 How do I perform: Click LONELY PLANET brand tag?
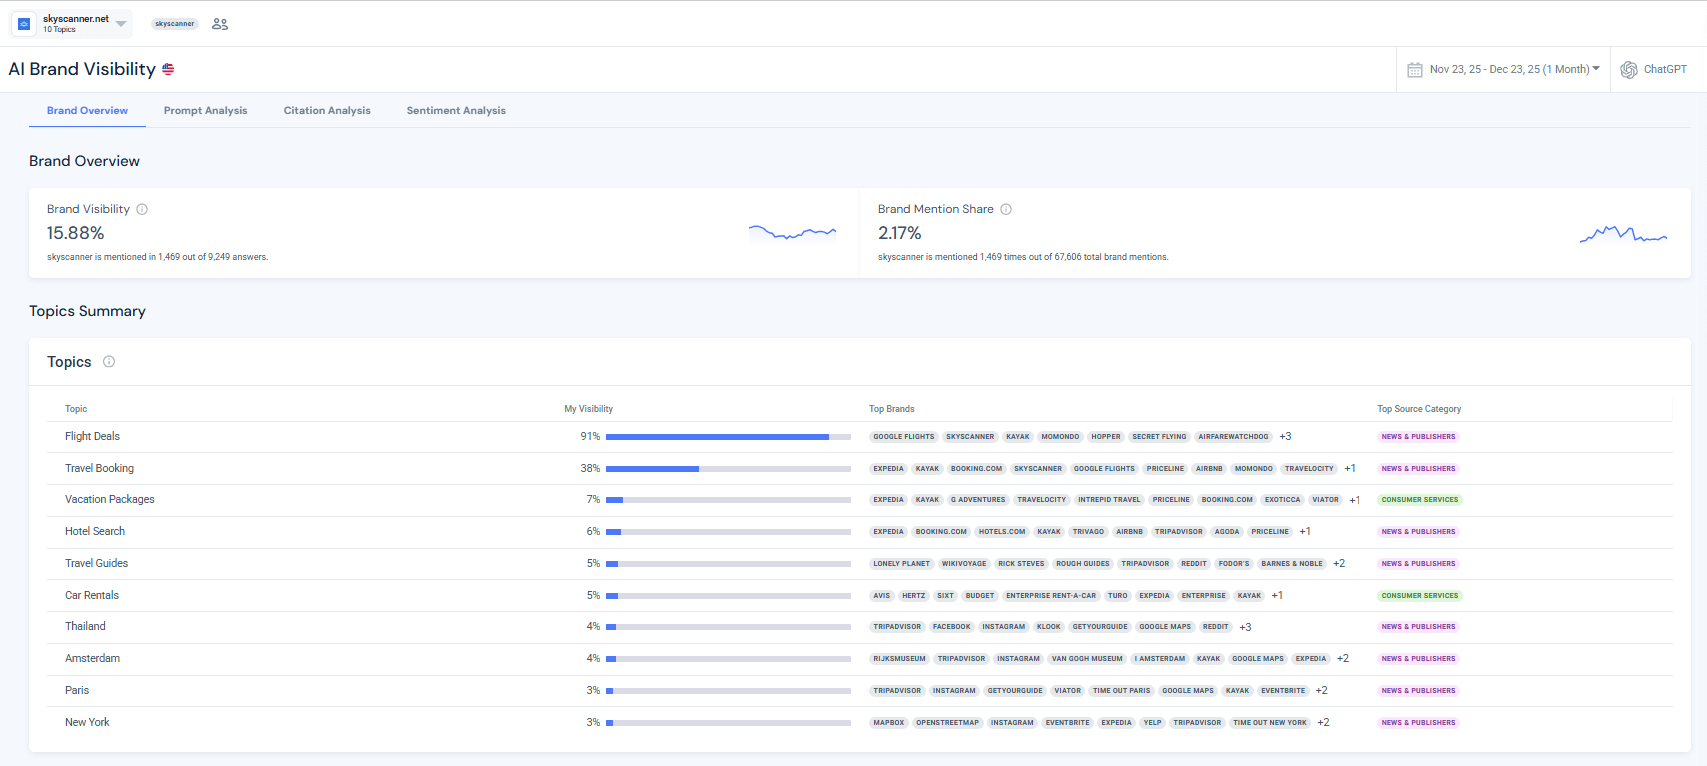901,564
